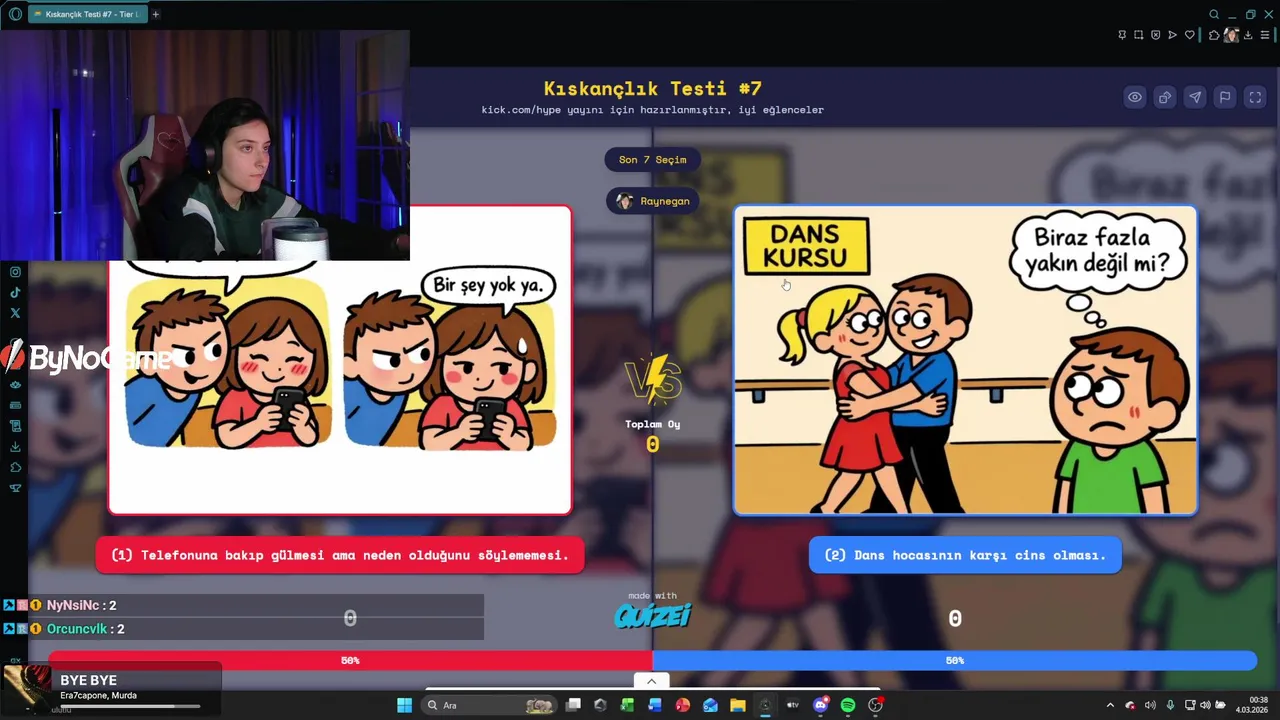
Task: Open Task View on the taskbar
Action: pyautogui.click(x=572, y=705)
